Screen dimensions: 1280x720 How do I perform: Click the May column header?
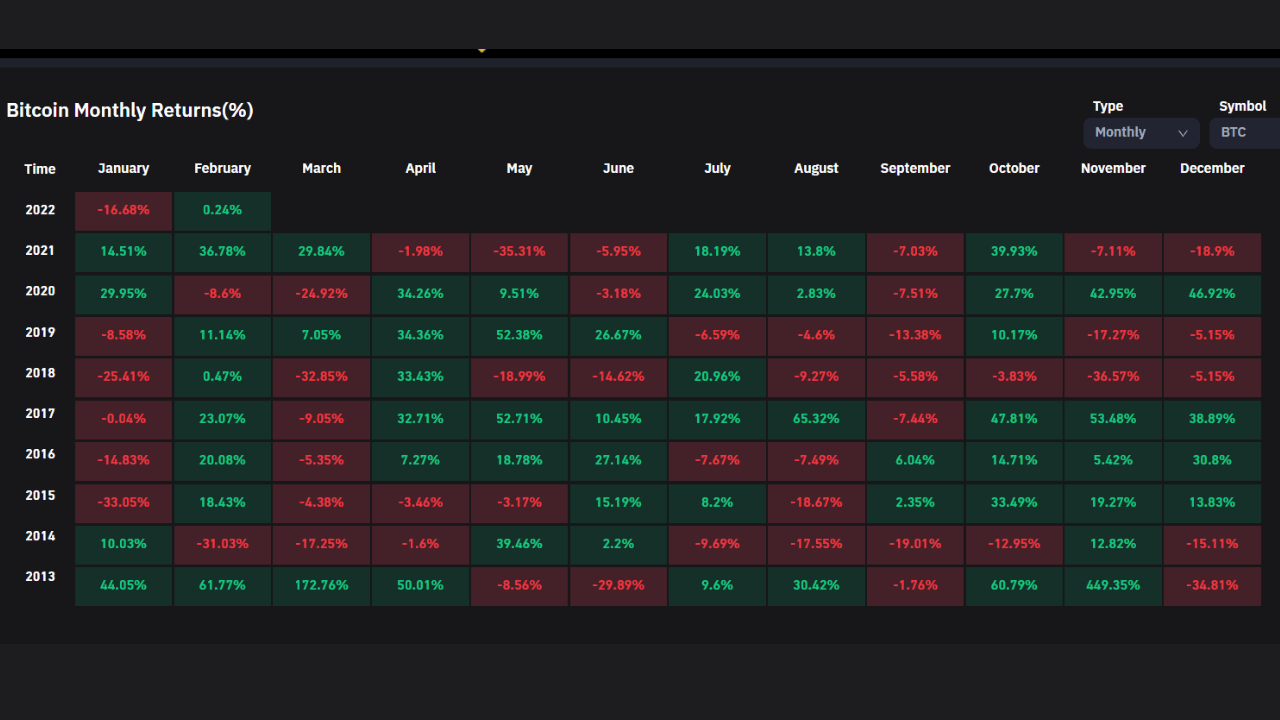pyautogui.click(x=519, y=168)
